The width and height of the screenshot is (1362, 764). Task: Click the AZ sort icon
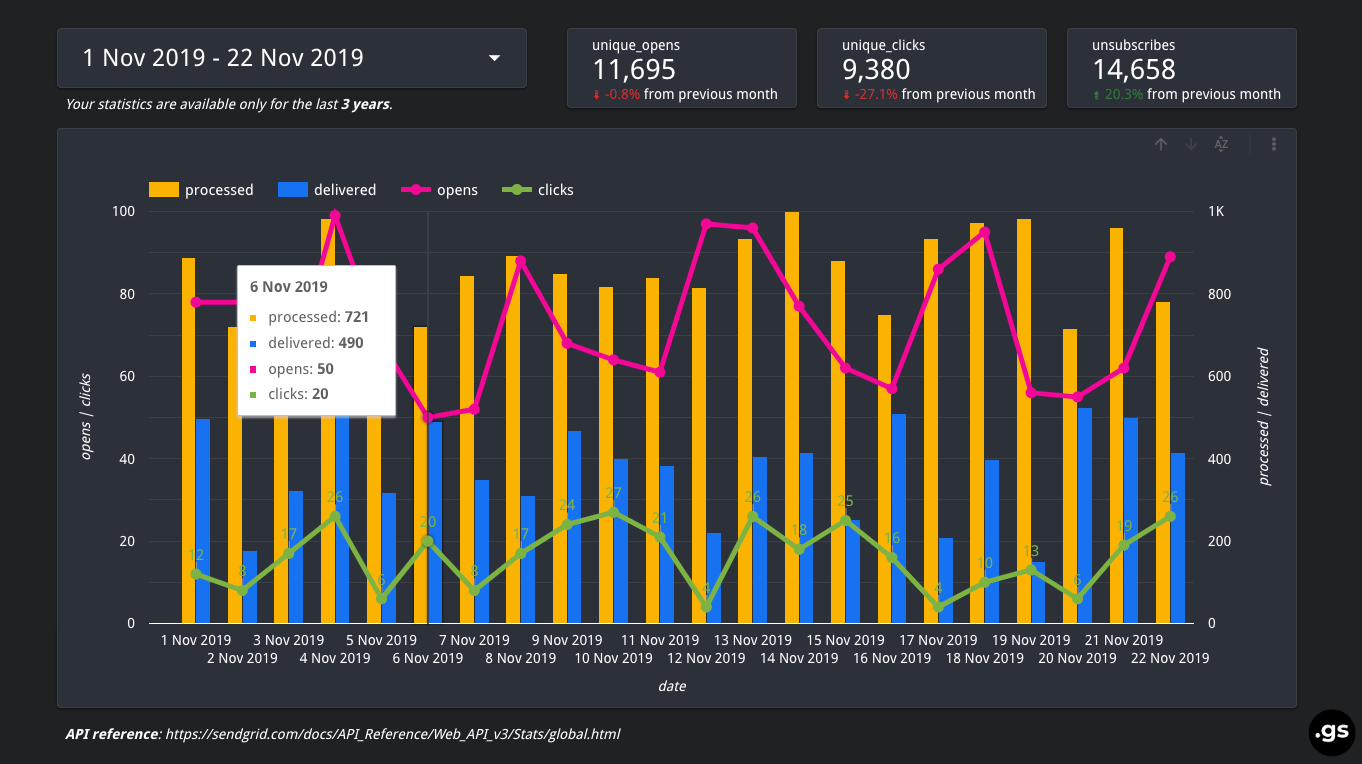[1221, 144]
